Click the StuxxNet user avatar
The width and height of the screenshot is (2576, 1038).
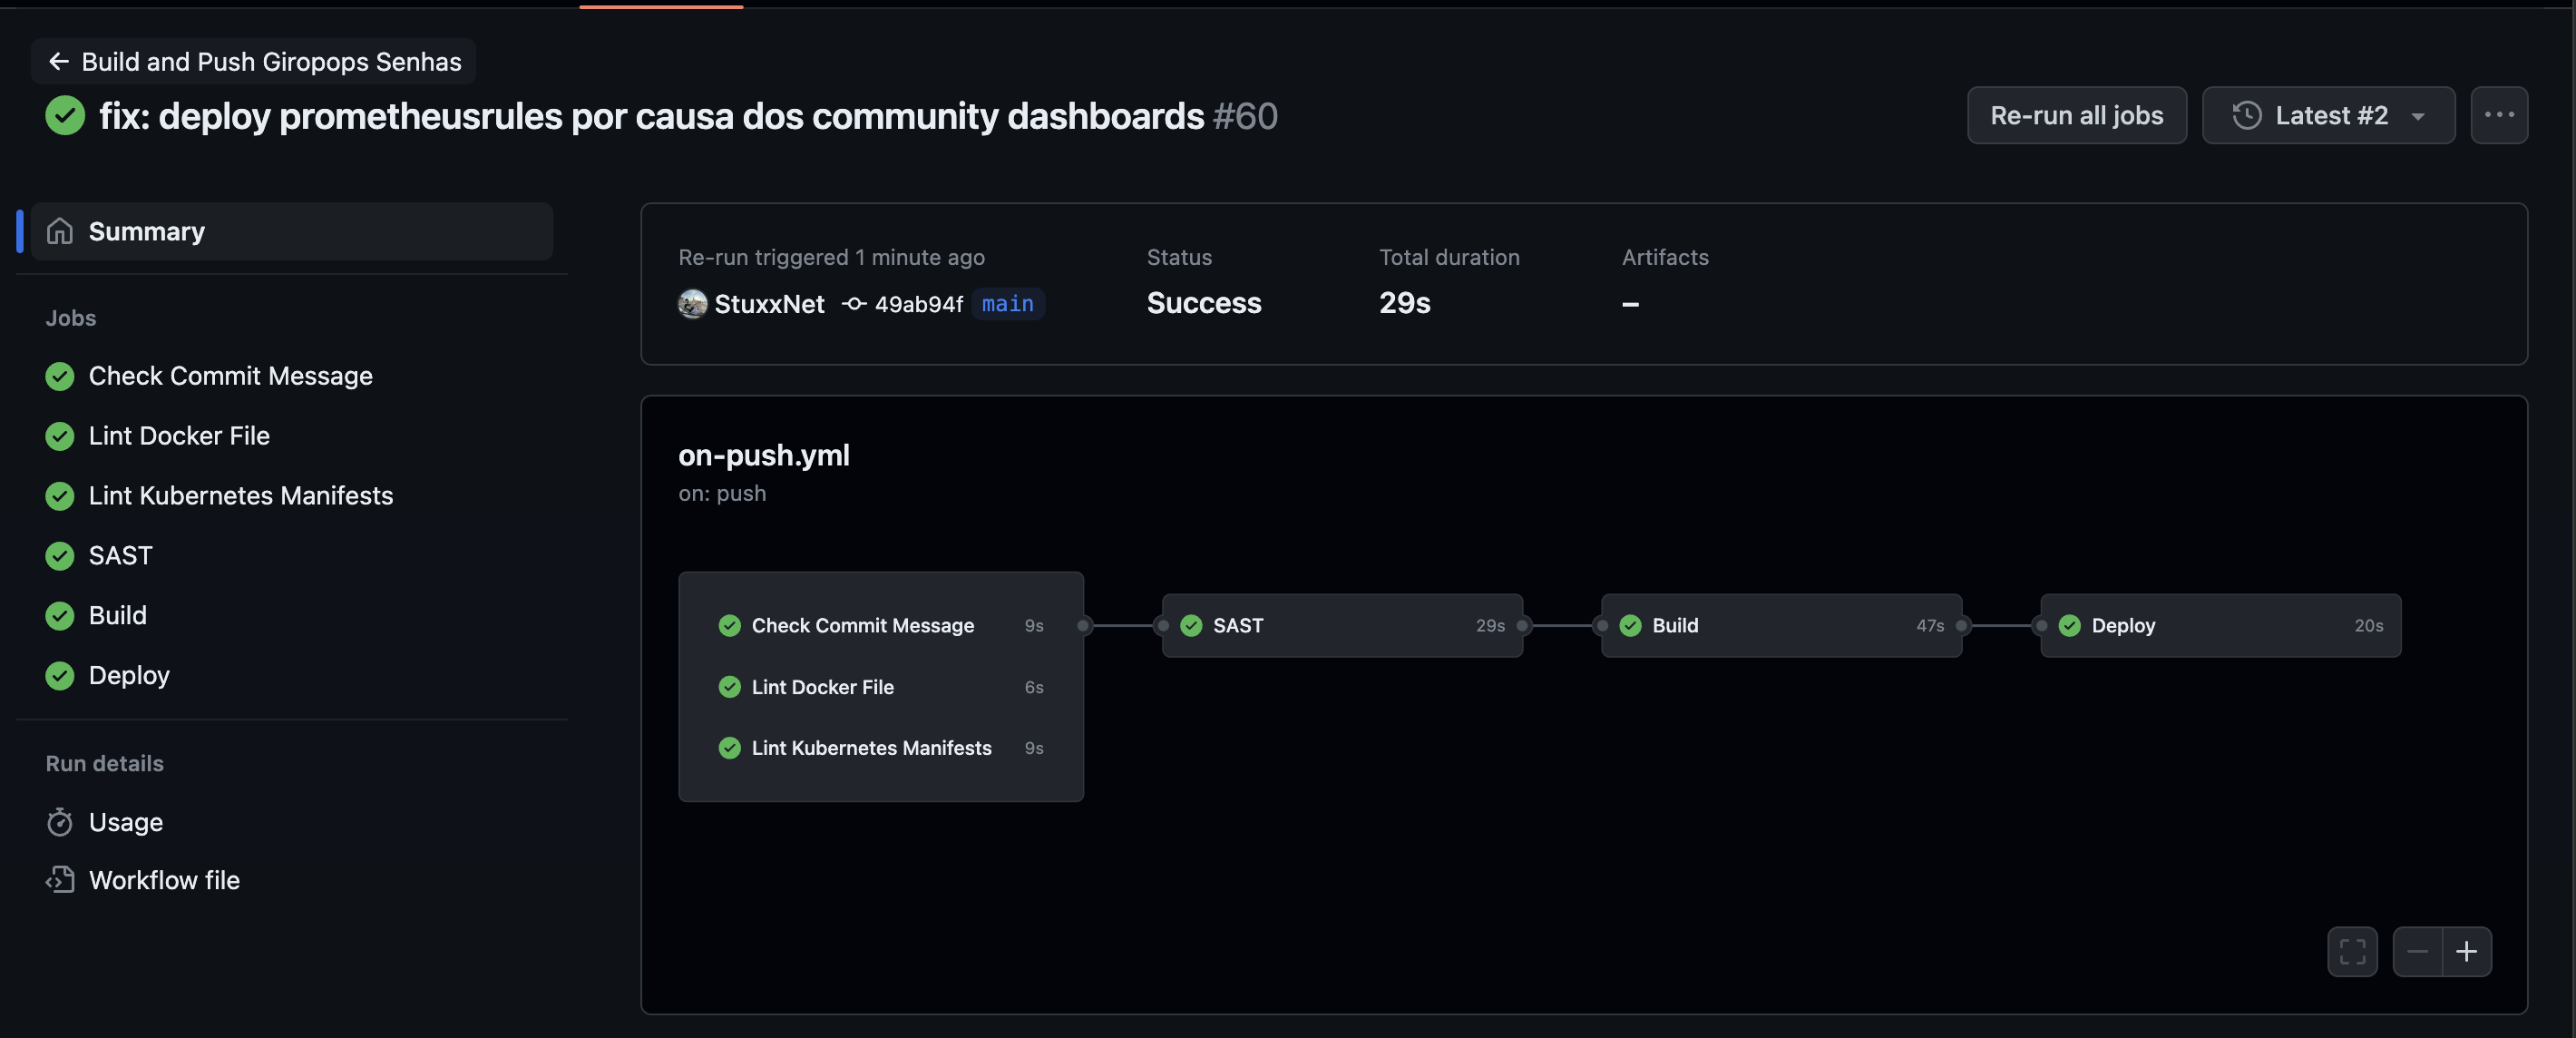(692, 304)
